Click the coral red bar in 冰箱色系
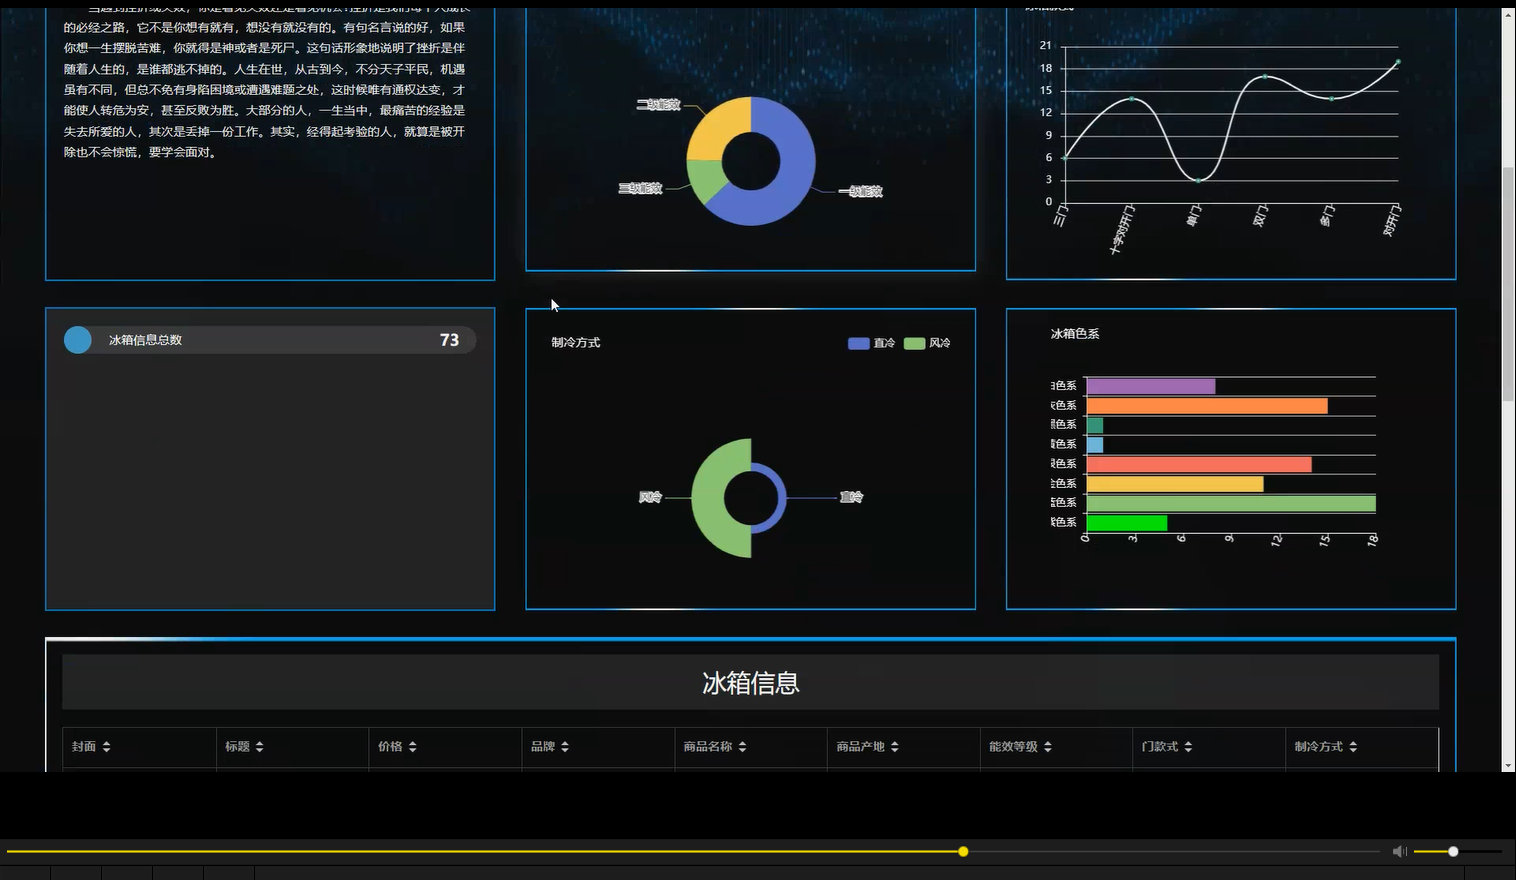Viewport: 1516px width, 880px height. pos(1199,464)
